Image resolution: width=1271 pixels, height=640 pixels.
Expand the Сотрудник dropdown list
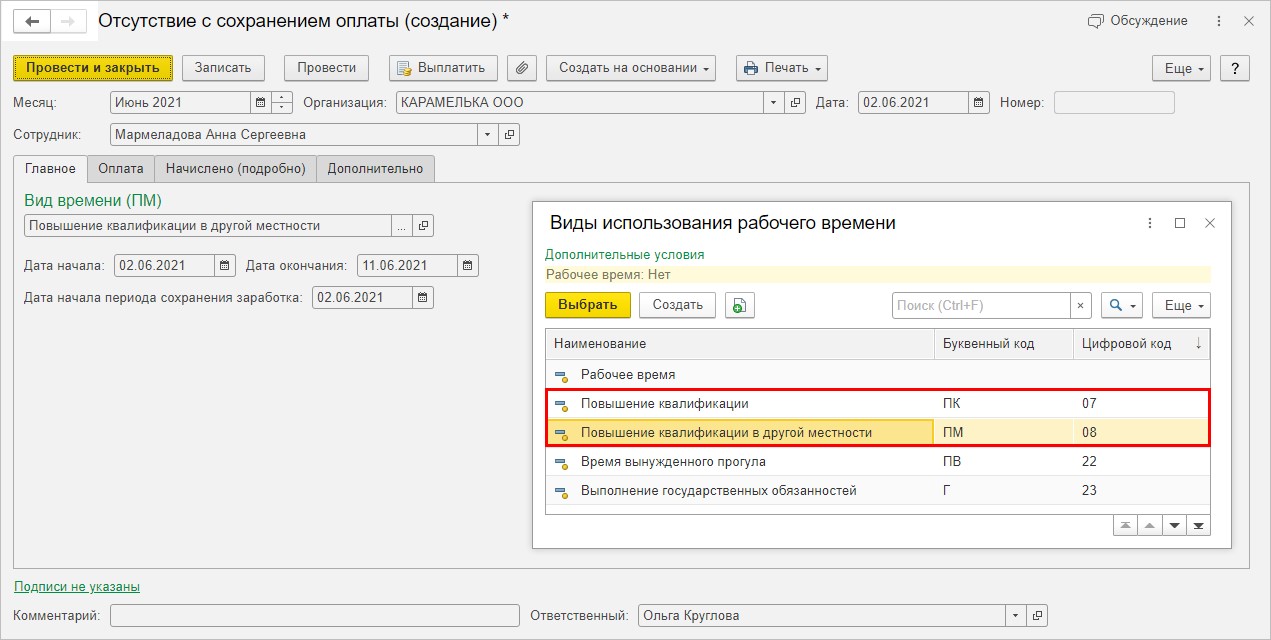pyautogui.click(x=488, y=134)
